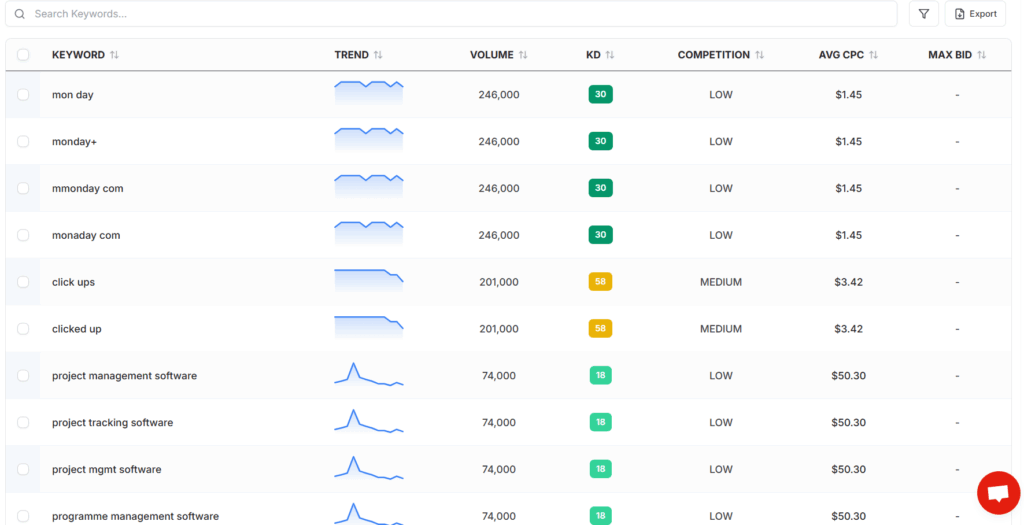Click volume 246,000 in 'mon day' row
The height and width of the screenshot is (525, 1024).
point(499,95)
